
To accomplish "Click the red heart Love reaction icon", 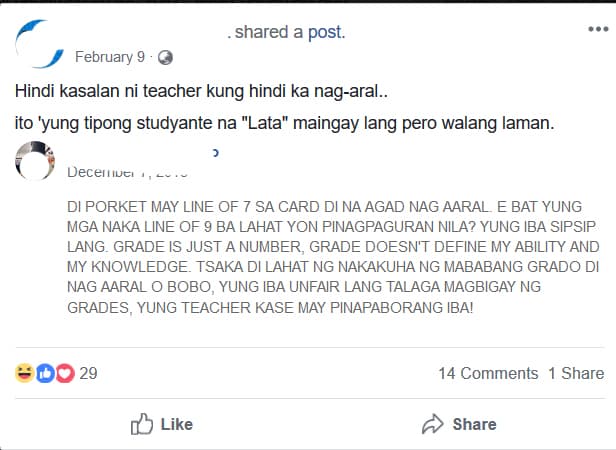I will point(65,373).
